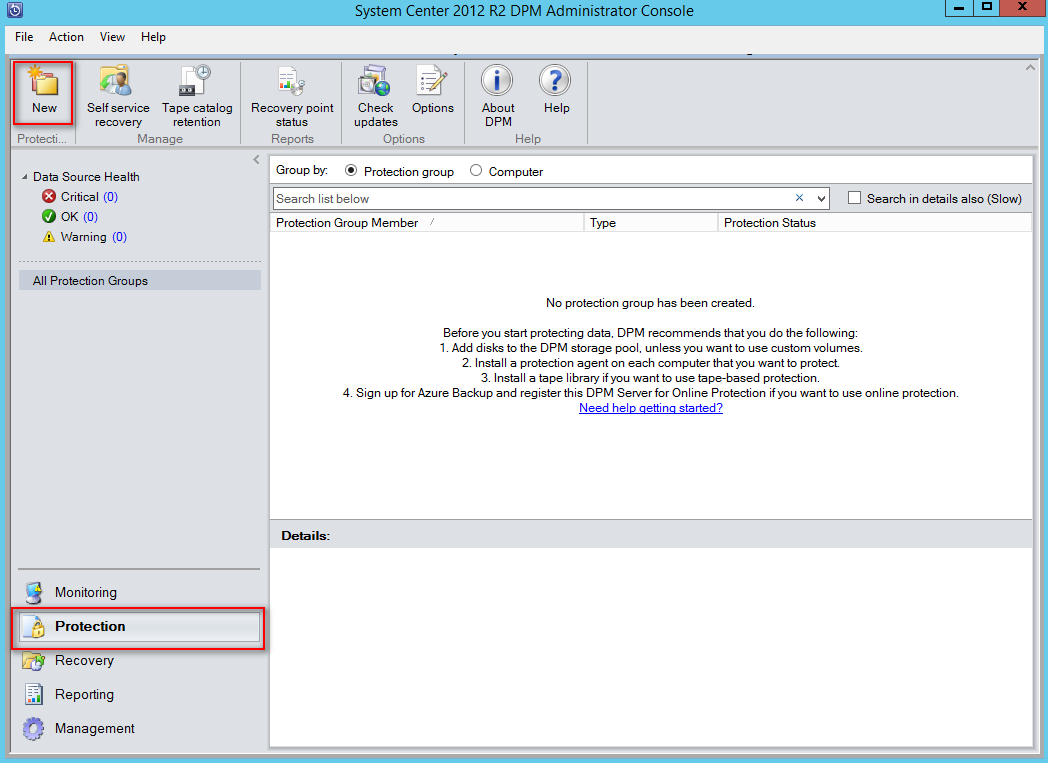The image size is (1048, 763).
Task: Open About DPM
Action: 498,96
